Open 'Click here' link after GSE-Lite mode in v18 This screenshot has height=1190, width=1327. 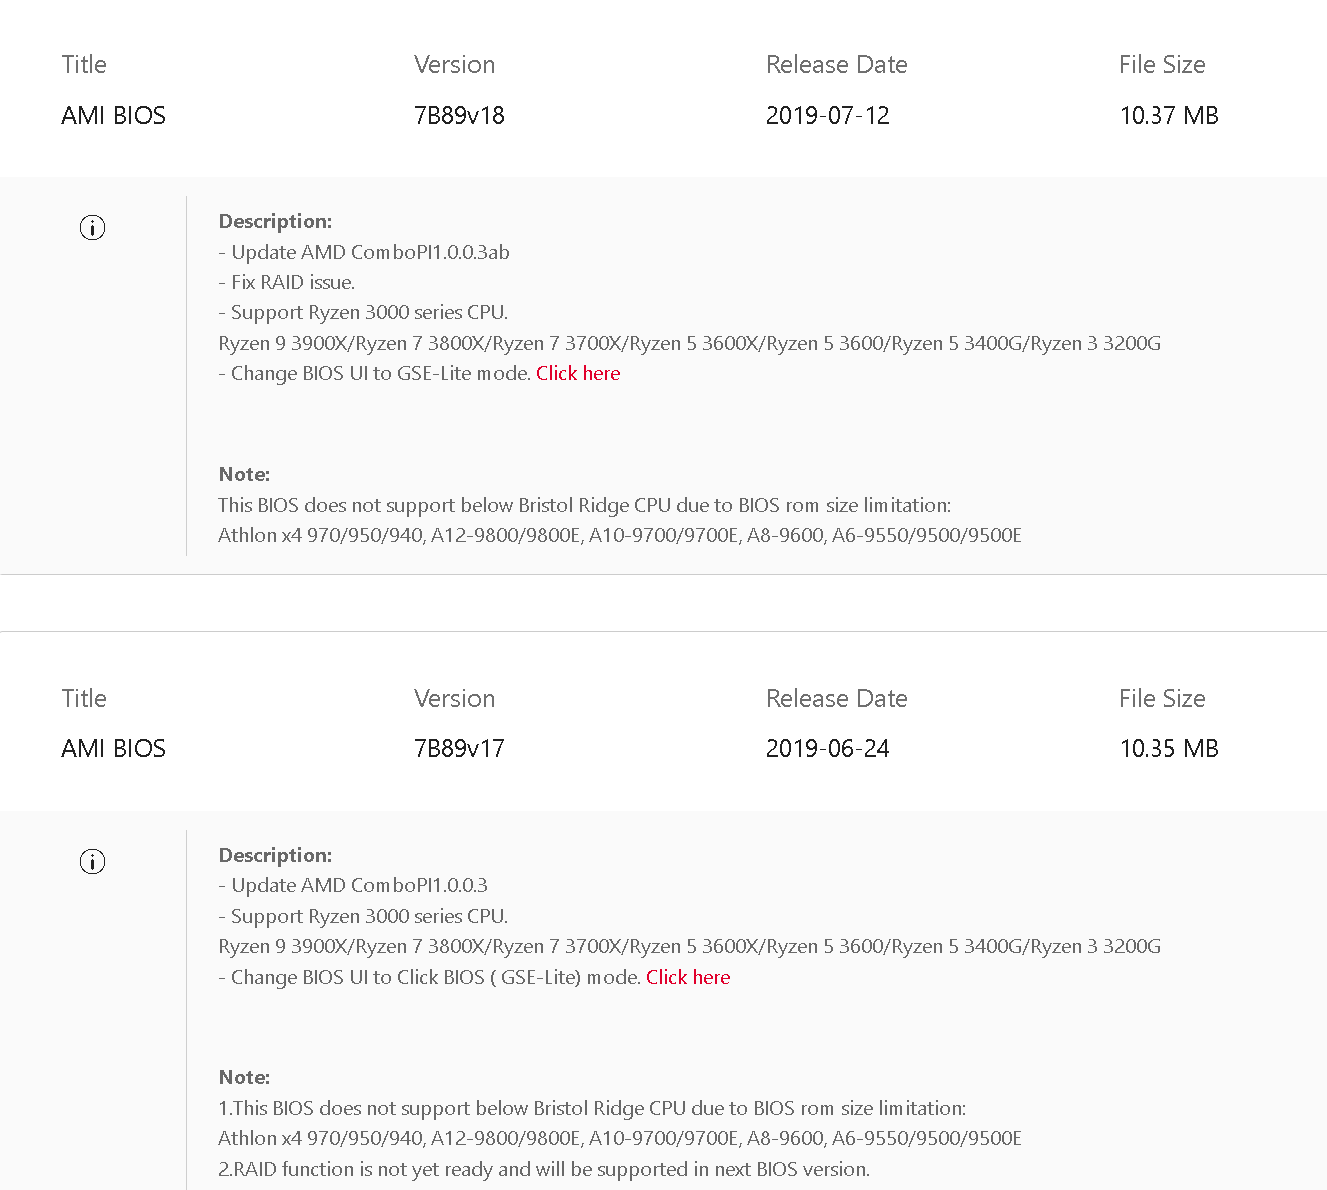pos(578,373)
